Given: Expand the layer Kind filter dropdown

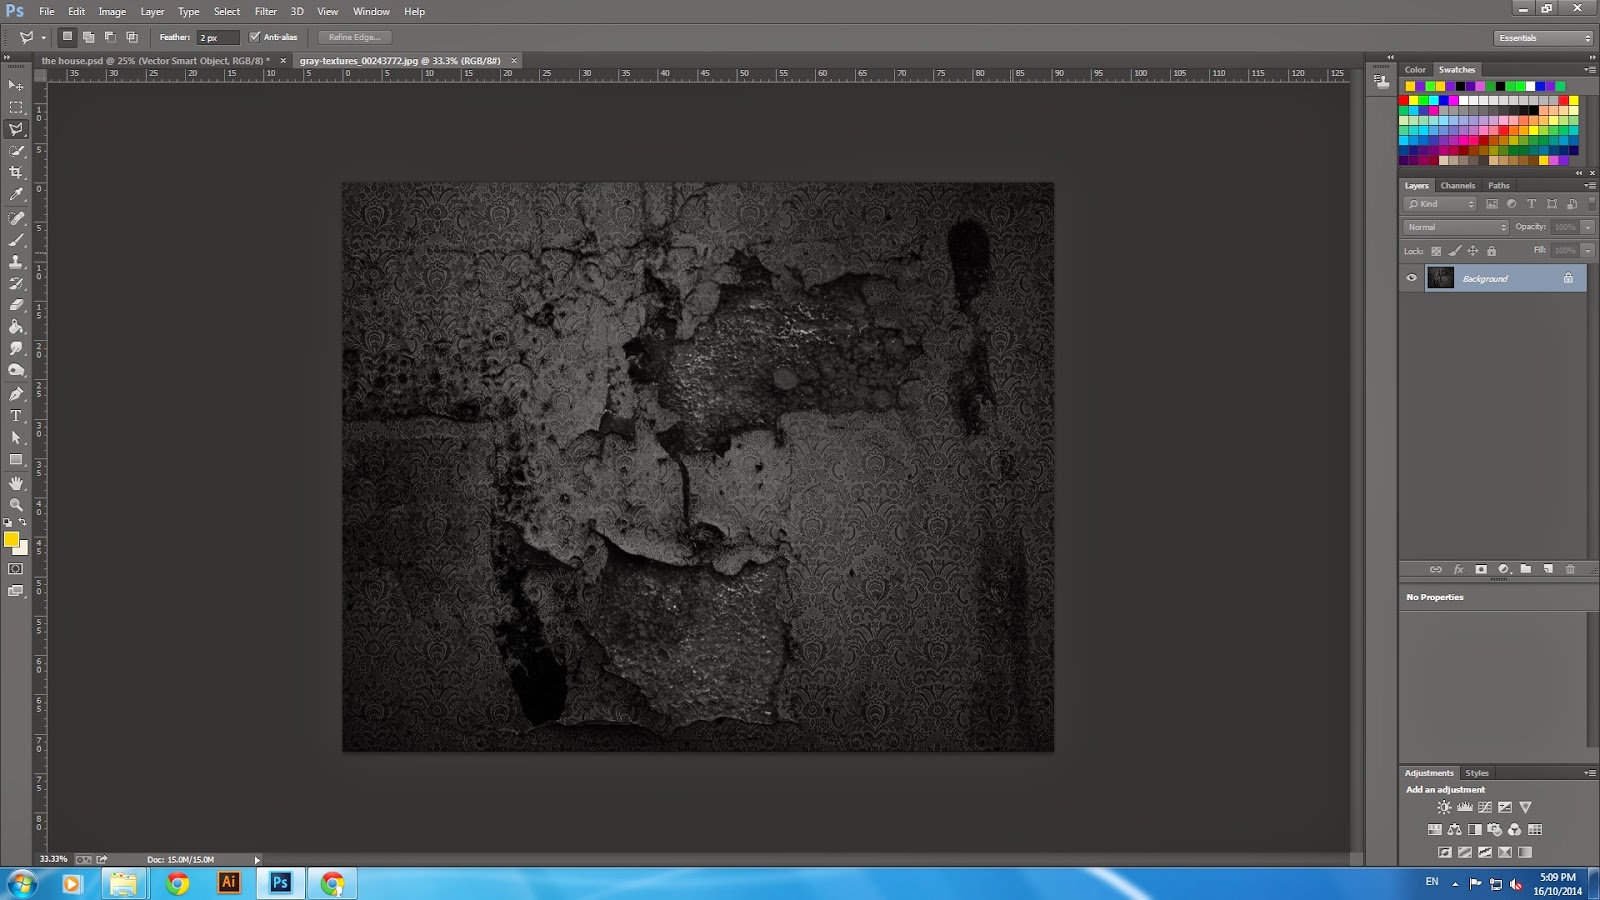Looking at the screenshot, I should [1440, 204].
